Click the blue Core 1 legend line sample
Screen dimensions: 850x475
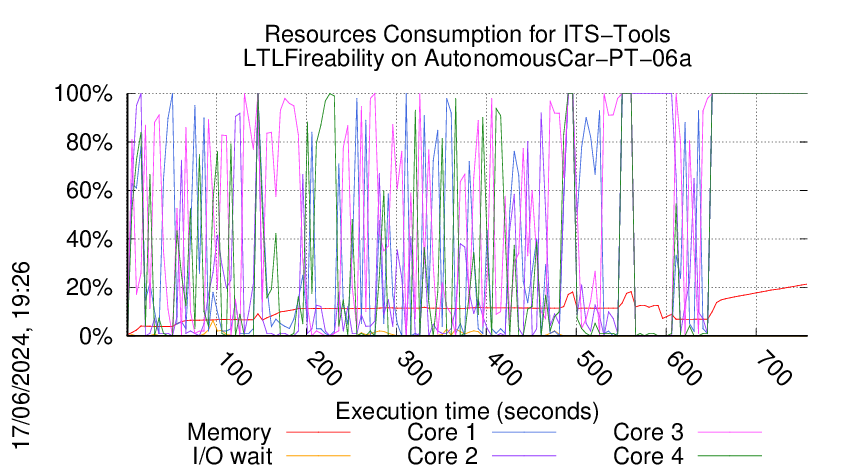click(x=524, y=432)
